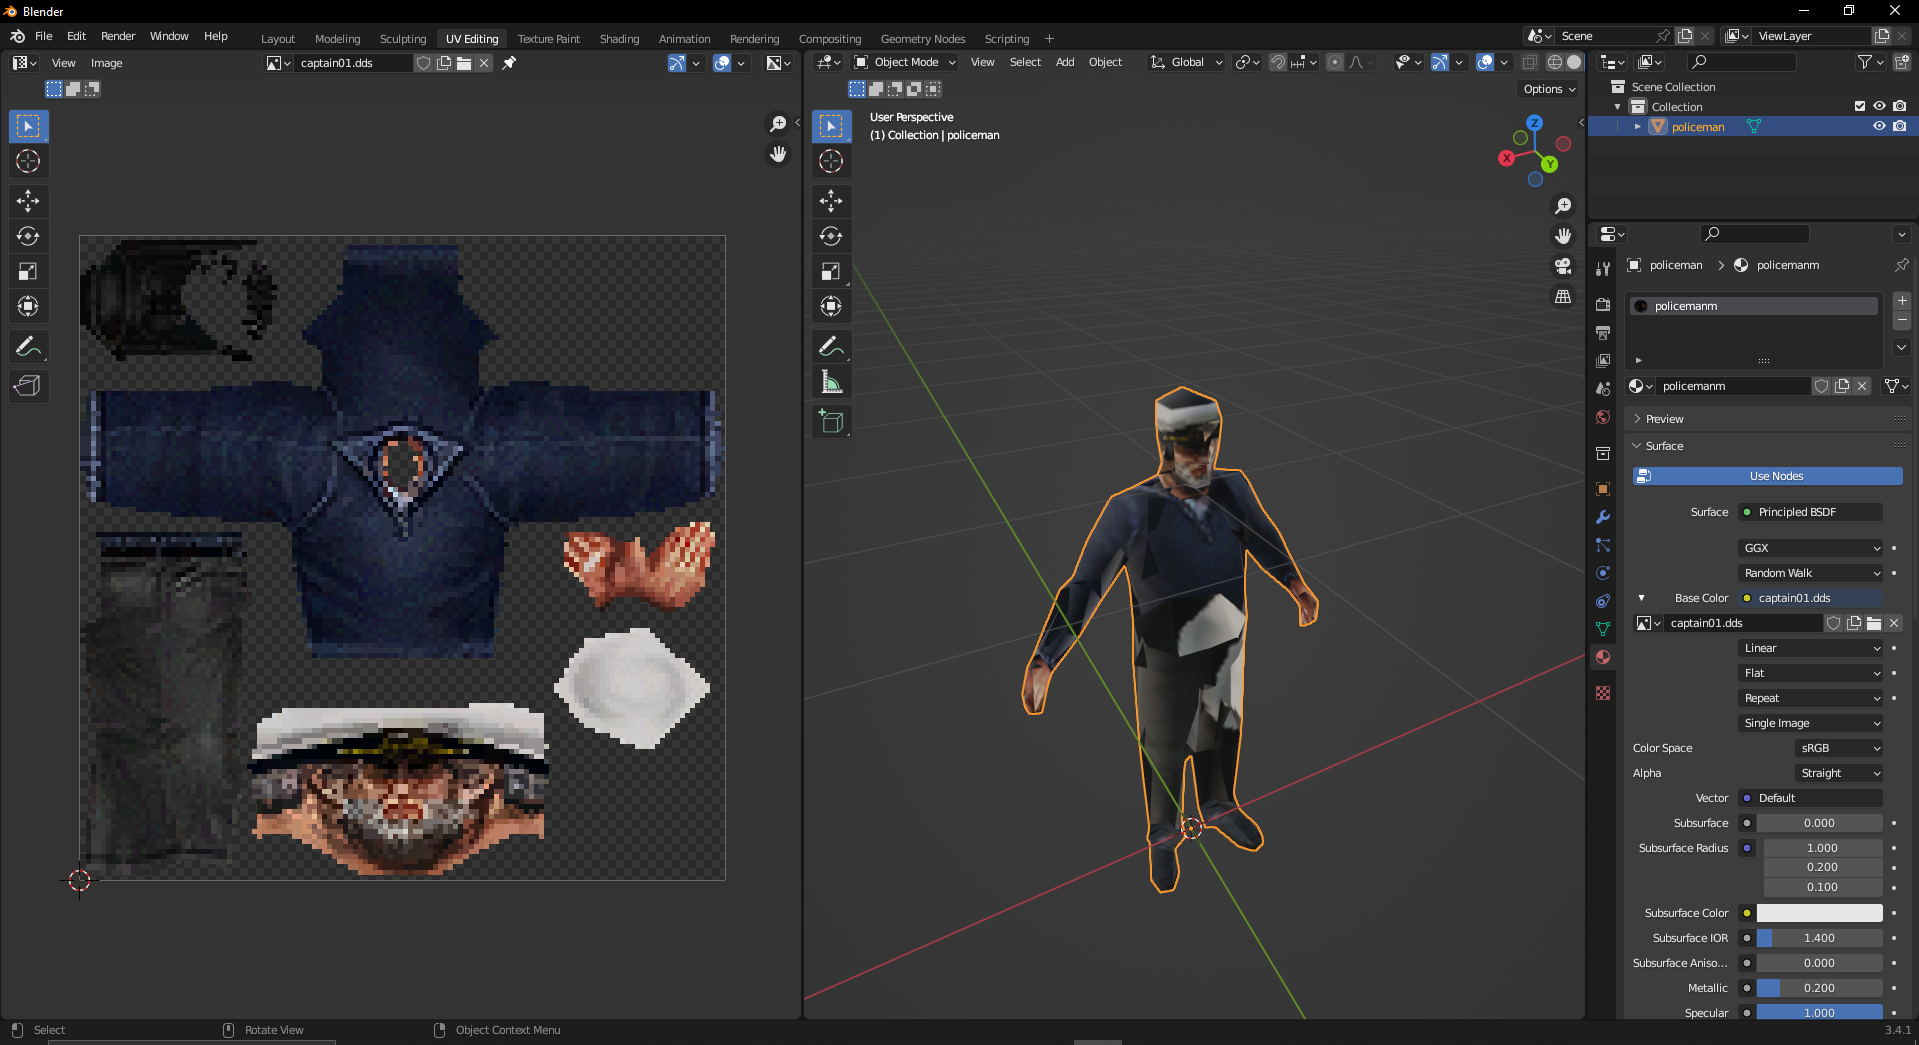Open the Render menu
This screenshot has width=1919, height=1045.
click(x=118, y=36)
